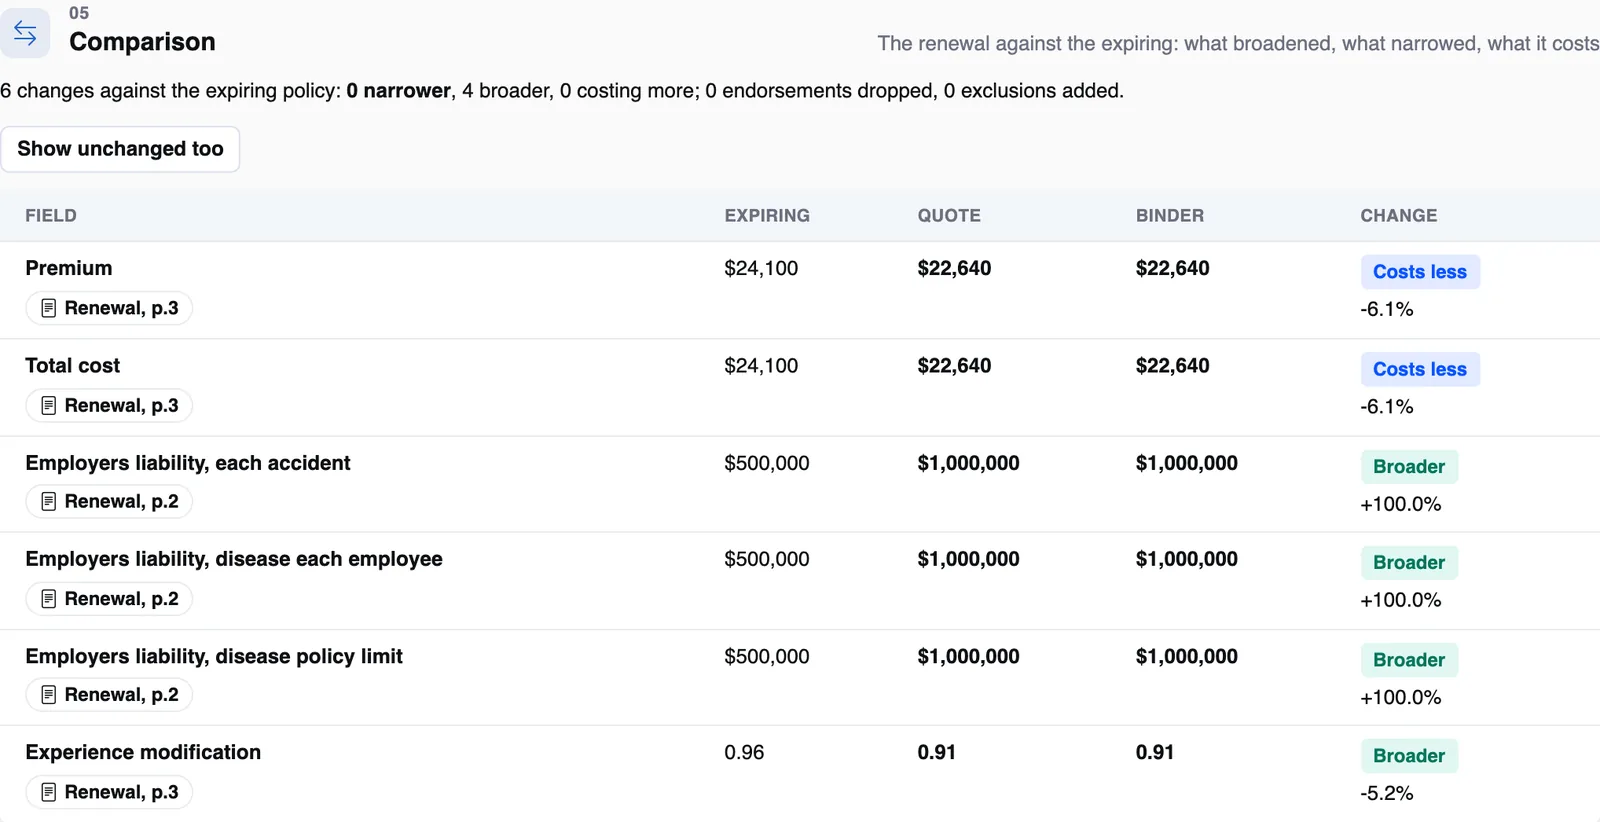Screen dimensions: 1600x822
Task: Click the document icon in the Experience modification citation chip
Action: tap(48, 792)
